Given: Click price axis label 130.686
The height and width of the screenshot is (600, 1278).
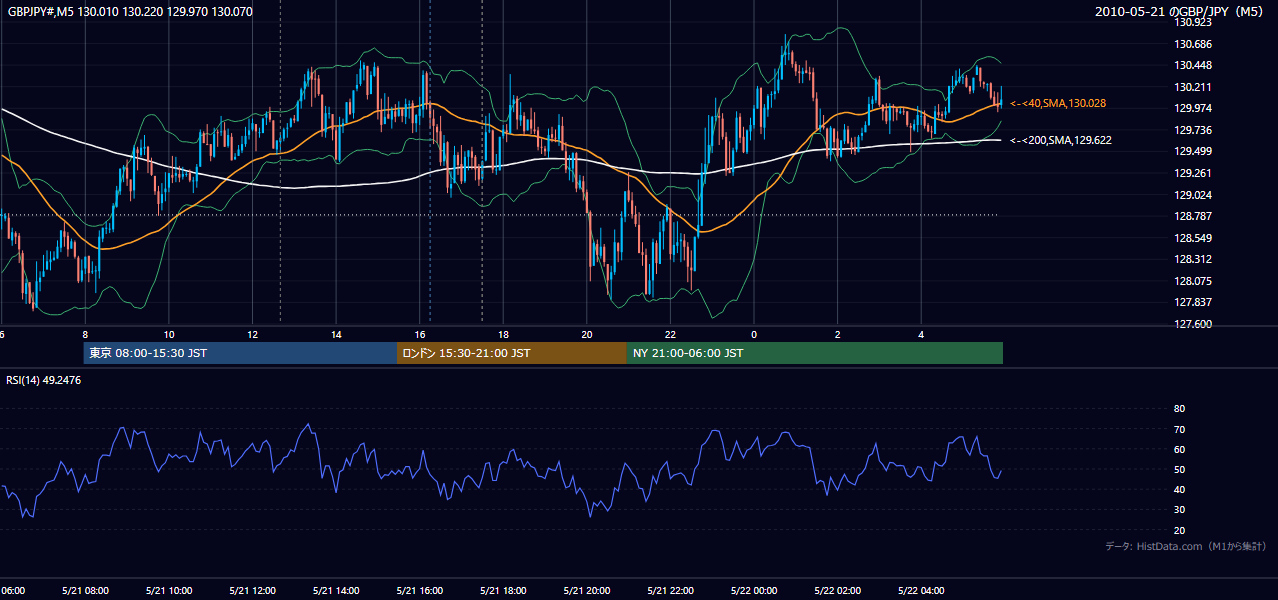Looking at the screenshot, I should point(1194,44).
